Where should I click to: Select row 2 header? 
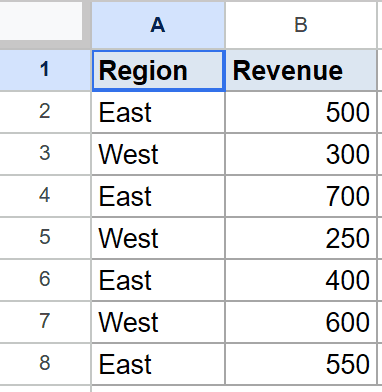point(45,112)
